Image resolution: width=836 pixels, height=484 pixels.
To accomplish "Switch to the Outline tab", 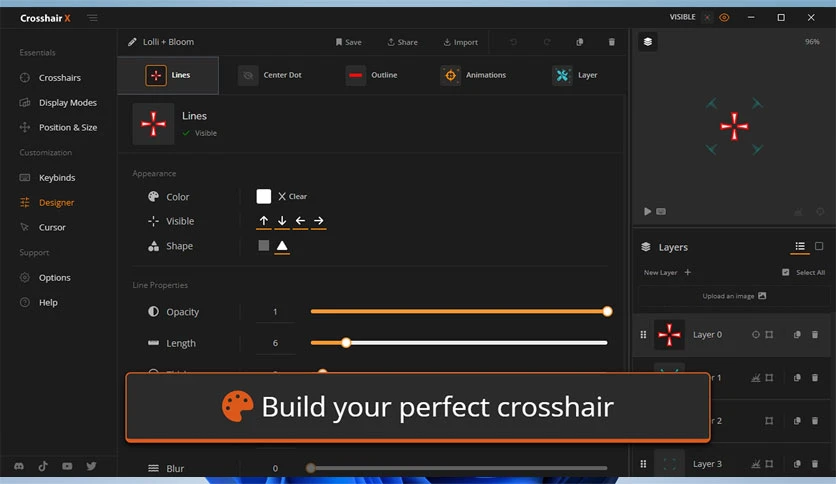I will (372, 75).
